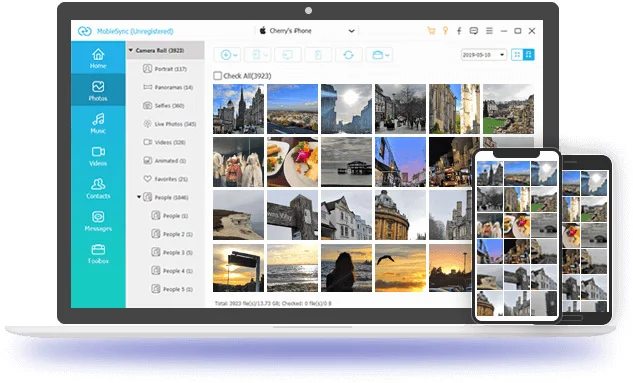The height and width of the screenshot is (383, 633).
Task: Go to the Music section
Action: click(x=98, y=123)
